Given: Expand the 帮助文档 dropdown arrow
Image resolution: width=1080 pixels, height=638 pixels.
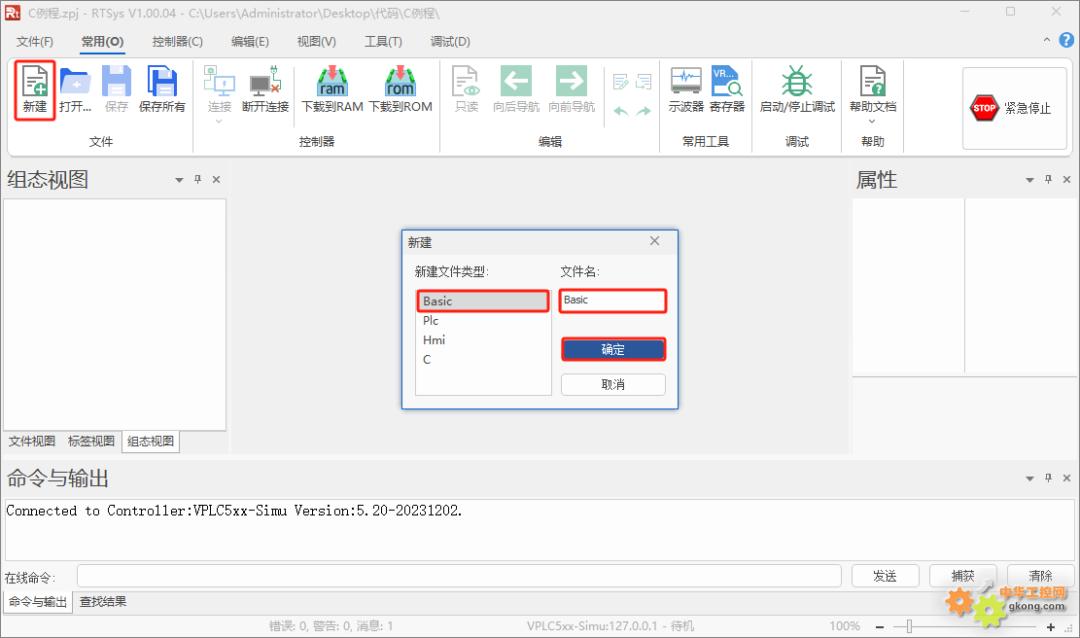Looking at the screenshot, I should [872, 122].
